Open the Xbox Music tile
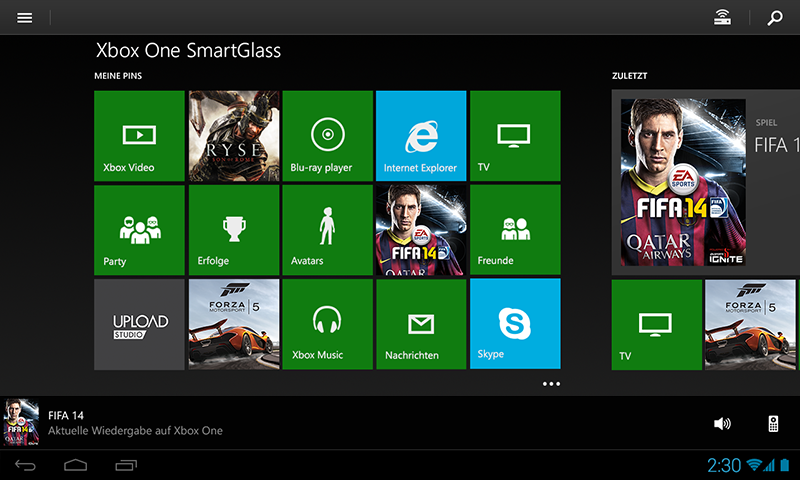800x480 pixels. [x=328, y=324]
